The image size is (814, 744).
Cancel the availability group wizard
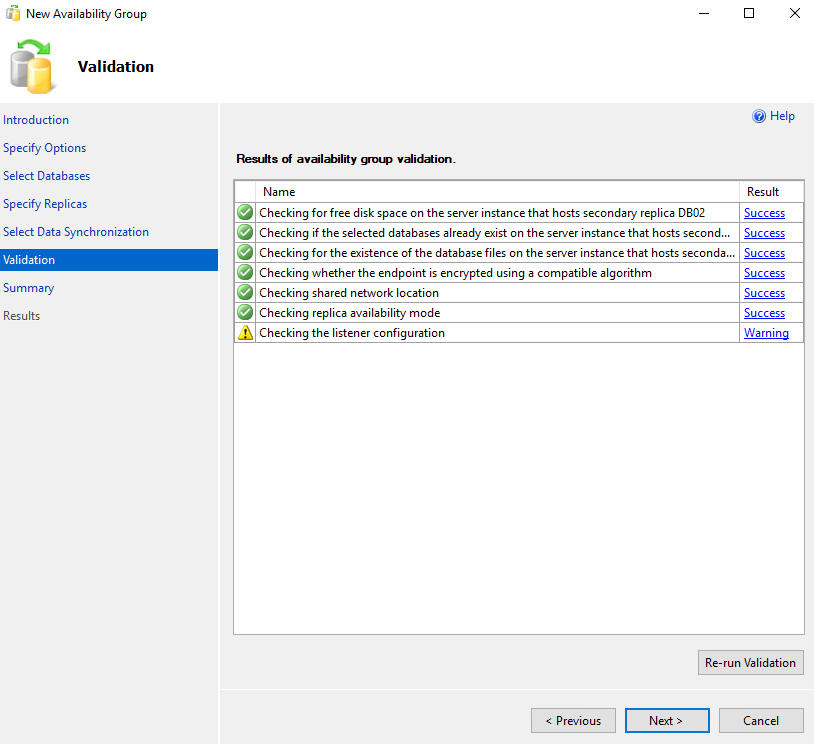pyautogui.click(x=761, y=721)
